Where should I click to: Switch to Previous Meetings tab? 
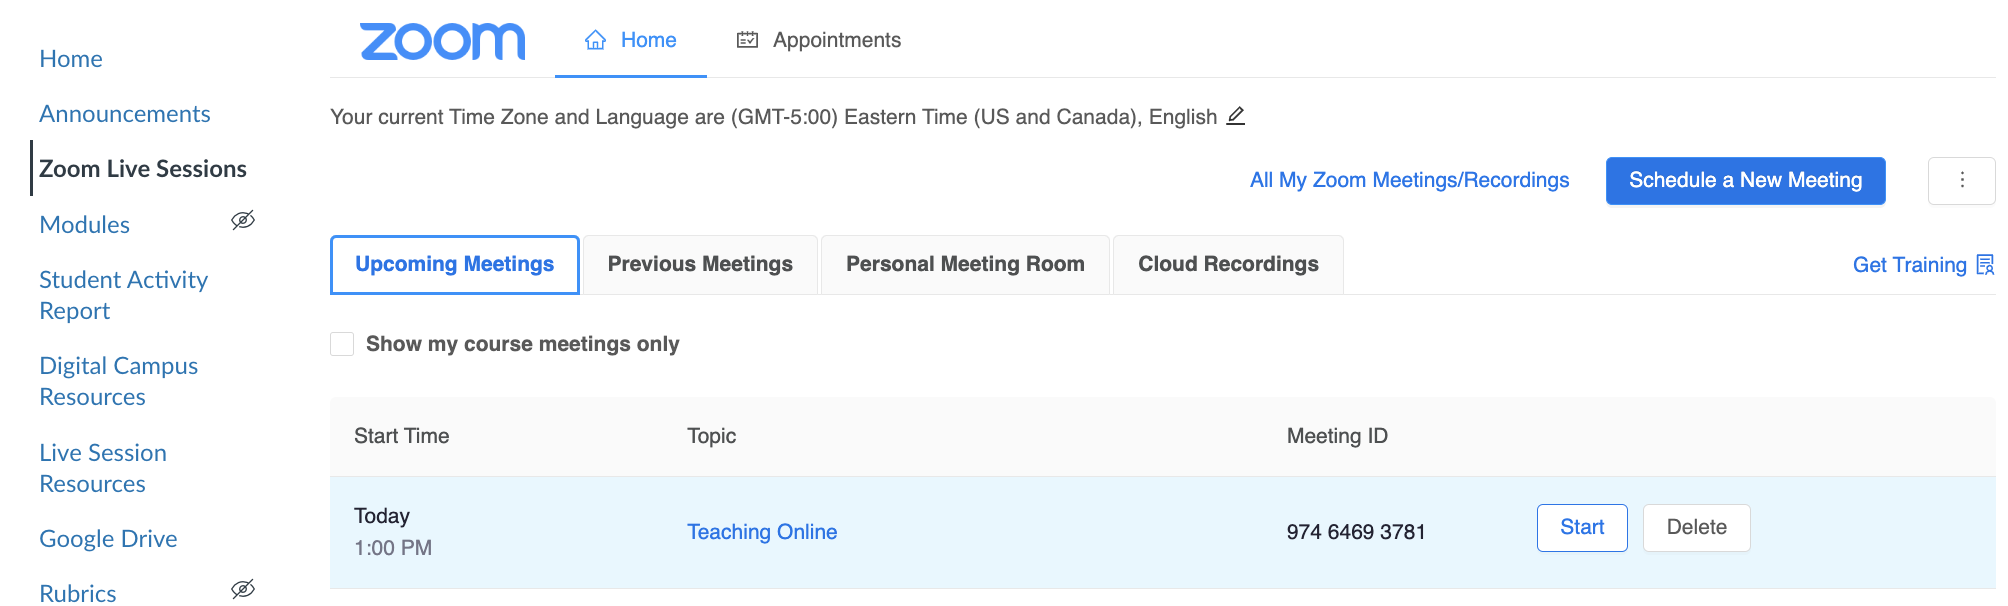coord(700,264)
